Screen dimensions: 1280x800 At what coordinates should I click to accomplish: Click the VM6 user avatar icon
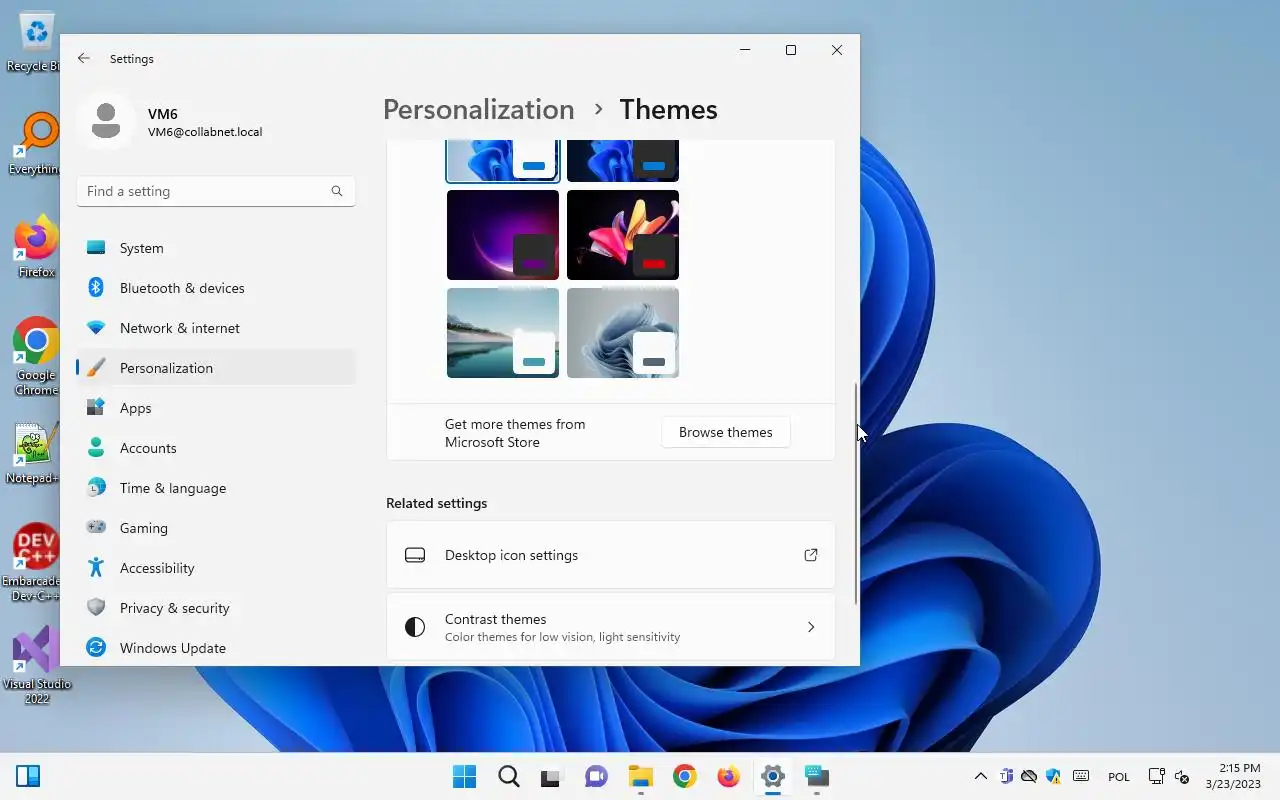[106, 122]
